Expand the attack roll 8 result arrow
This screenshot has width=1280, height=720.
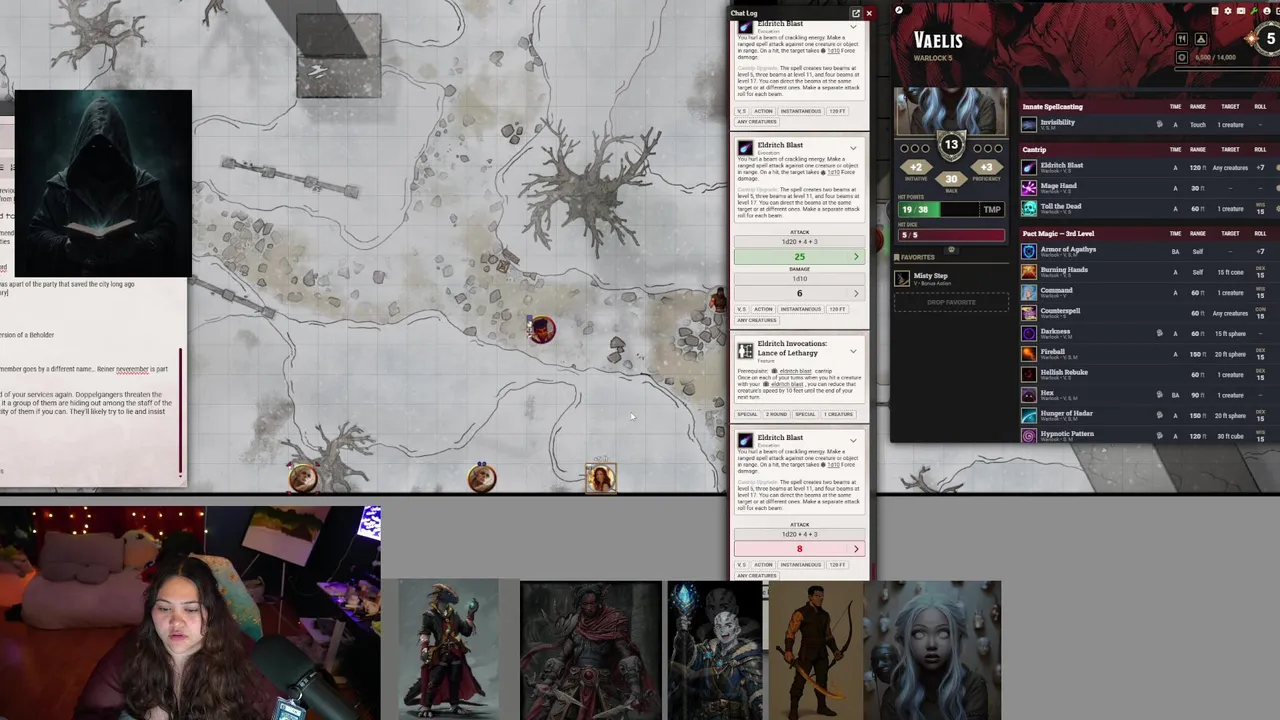coord(856,549)
